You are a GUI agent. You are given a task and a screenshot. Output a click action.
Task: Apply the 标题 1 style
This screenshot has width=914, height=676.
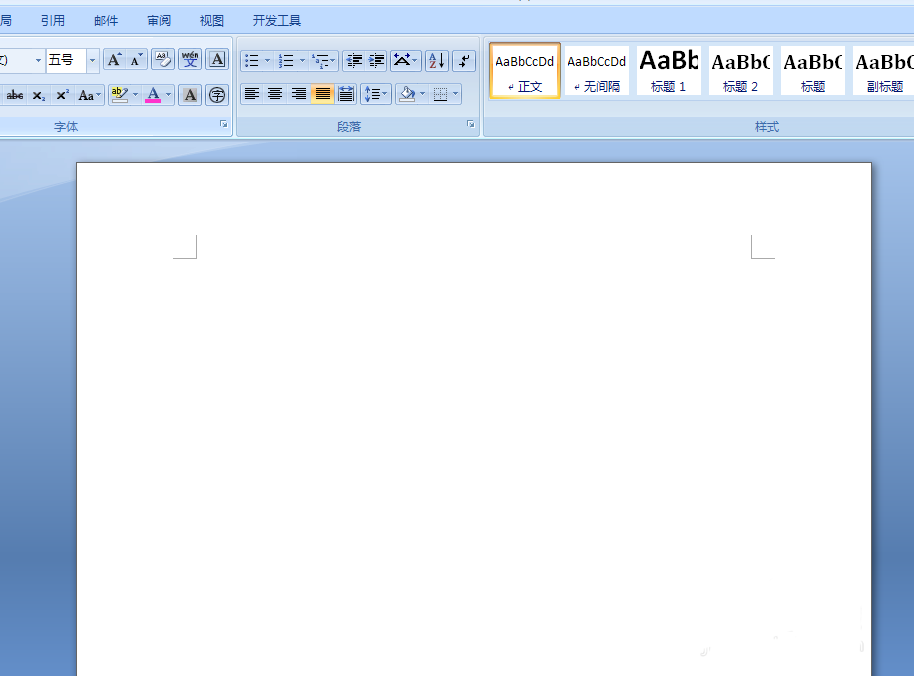coord(669,70)
